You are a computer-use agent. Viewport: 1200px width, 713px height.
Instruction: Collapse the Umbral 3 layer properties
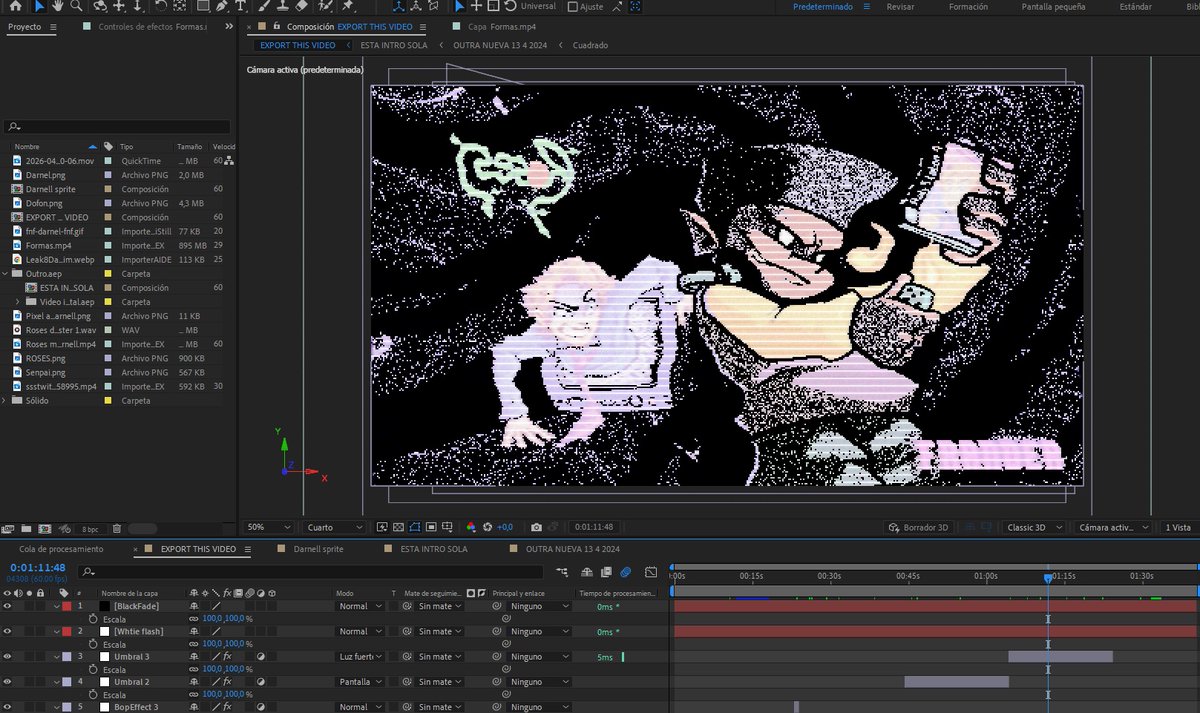[x=55, y=656]
